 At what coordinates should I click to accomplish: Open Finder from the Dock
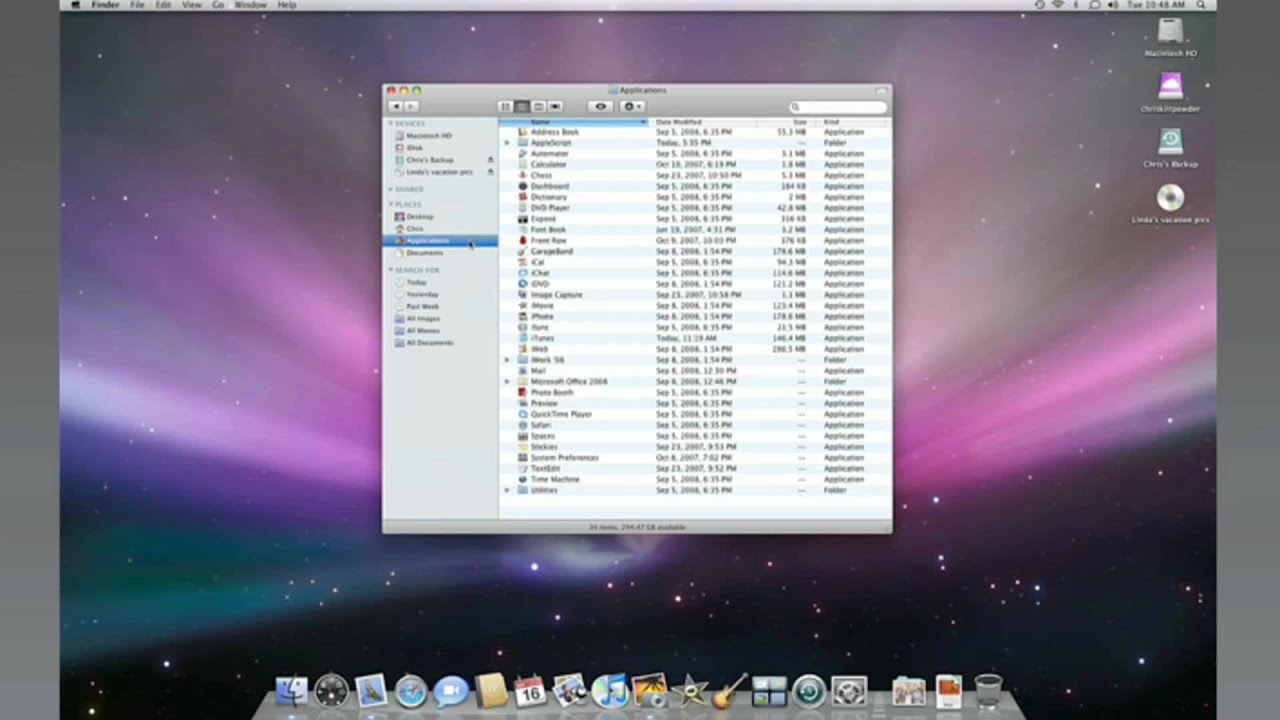pos(292,691)
